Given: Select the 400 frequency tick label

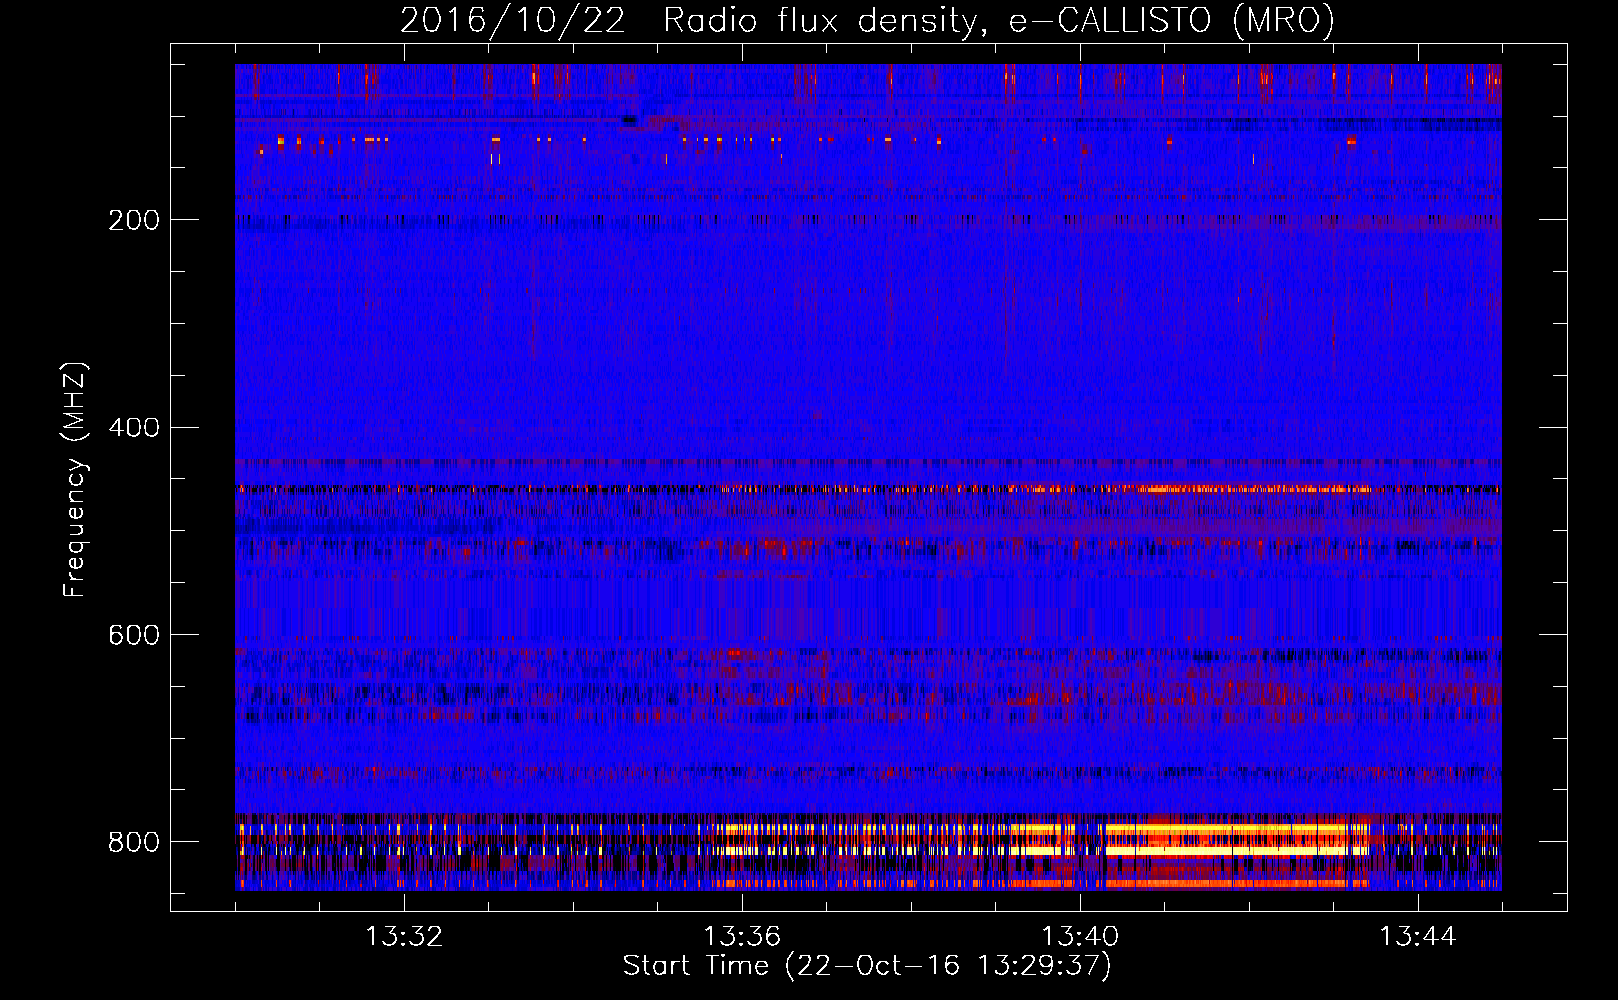Looking at the screenshot, I should coord(134,428).
